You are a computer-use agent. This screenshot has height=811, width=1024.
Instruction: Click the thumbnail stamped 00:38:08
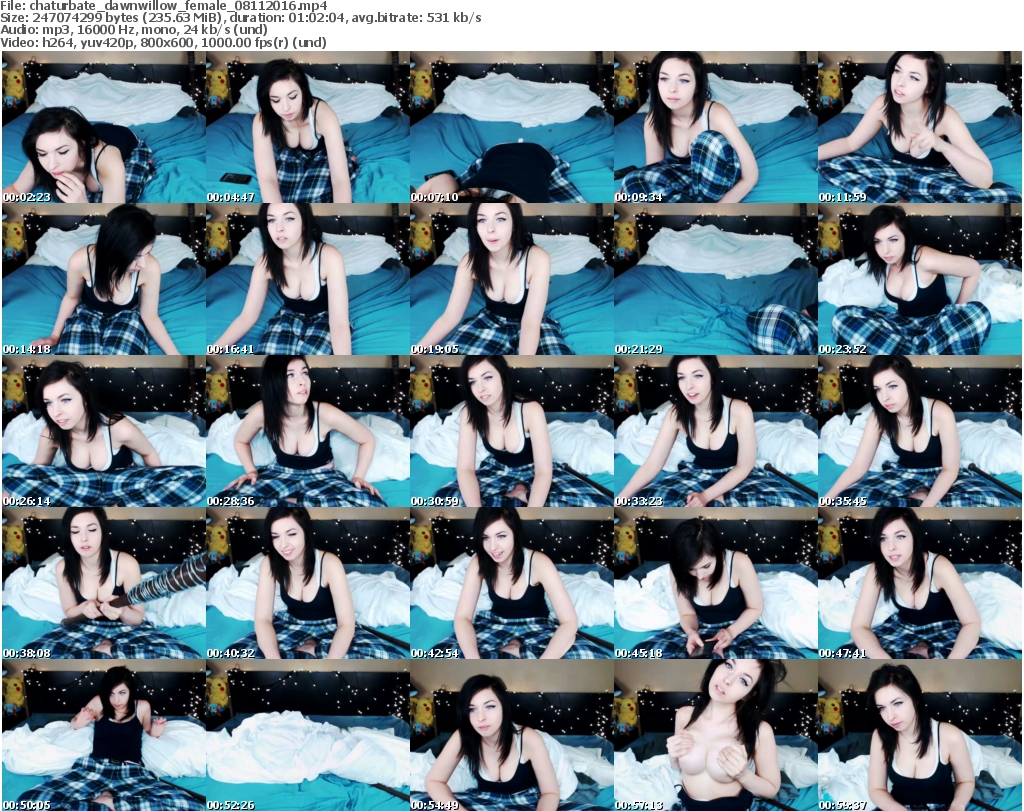point(104,584)
